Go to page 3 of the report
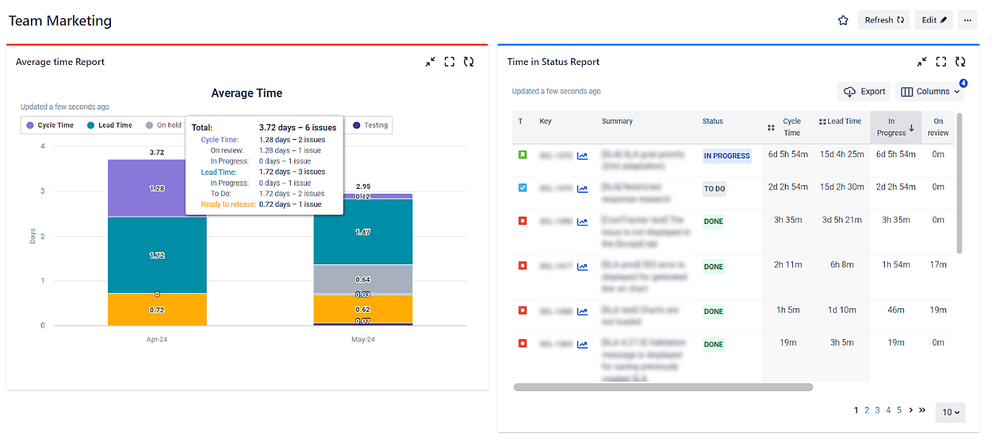The height and width of the screenshot is (448, 998). (877, 410)
